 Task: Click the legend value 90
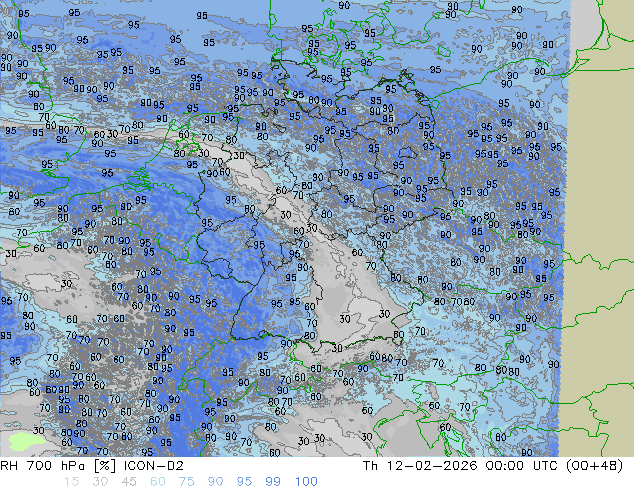[x=215, y=482]
